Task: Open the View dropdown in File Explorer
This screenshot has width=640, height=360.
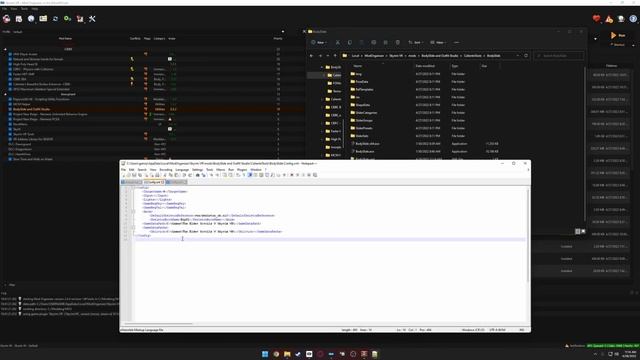Action: point(438,42)
